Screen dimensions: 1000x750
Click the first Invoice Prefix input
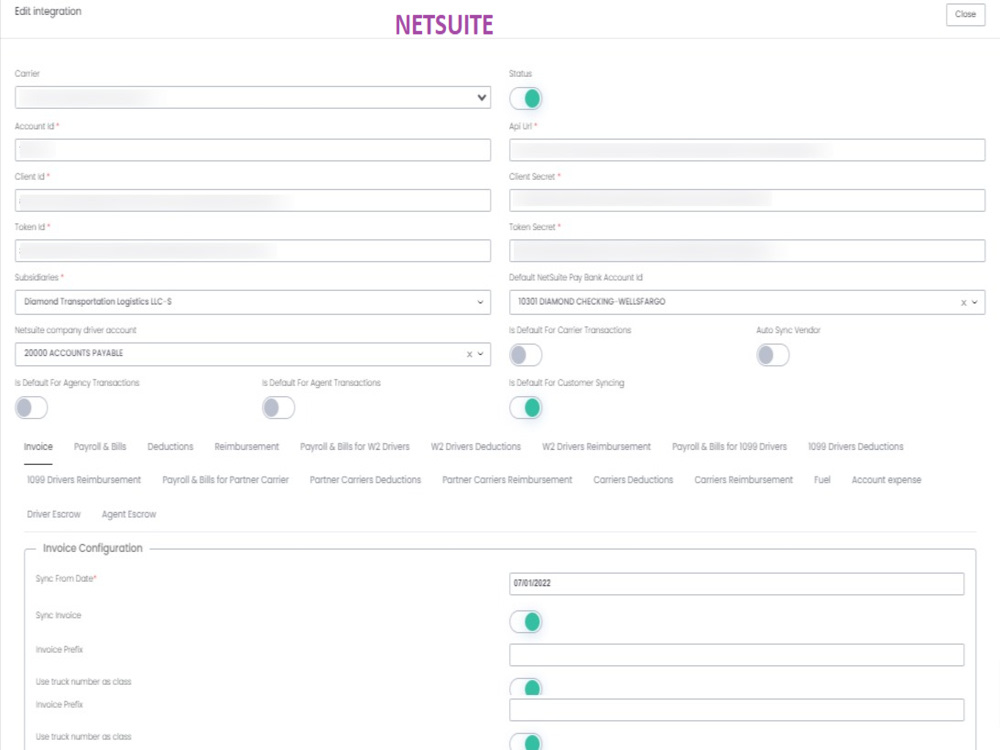(737, 655)
